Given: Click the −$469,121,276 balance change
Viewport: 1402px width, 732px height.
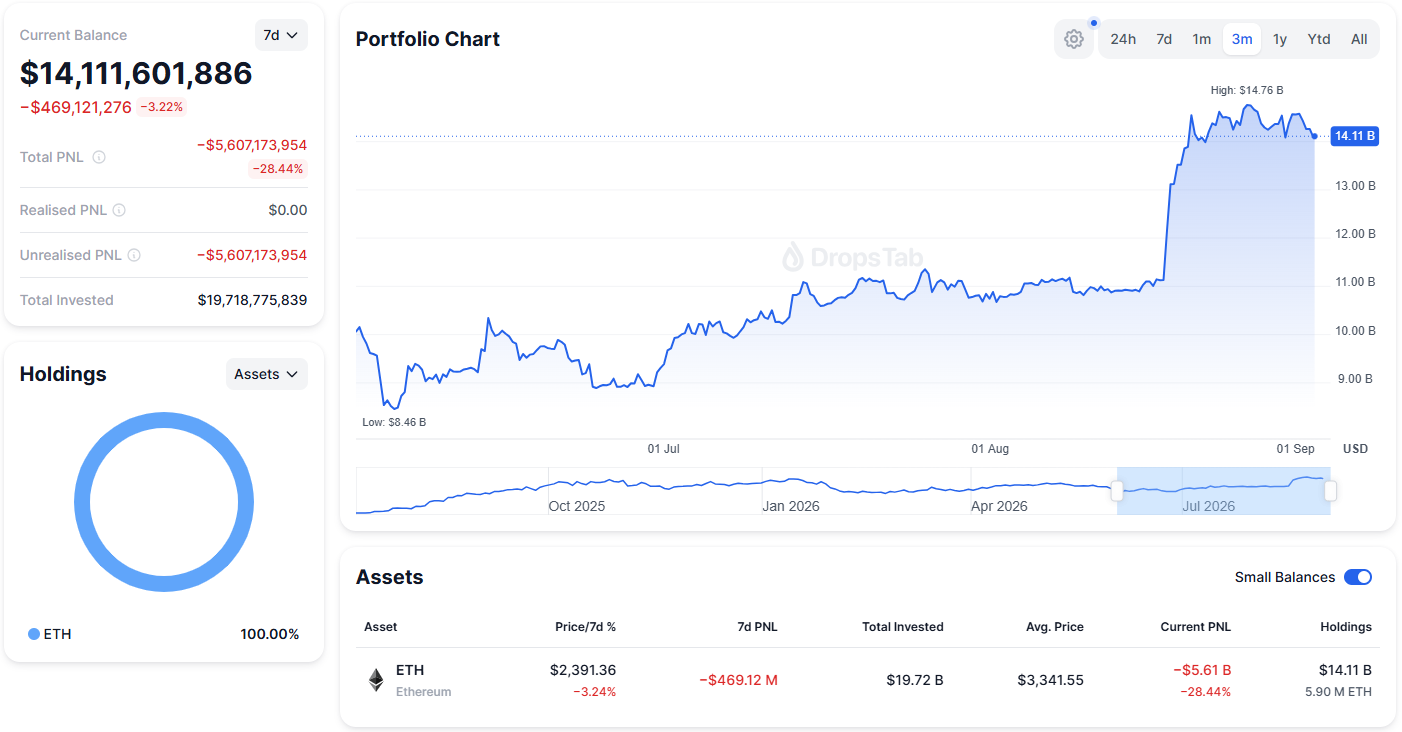Looking at the screenshot, I should coord(76,107).
